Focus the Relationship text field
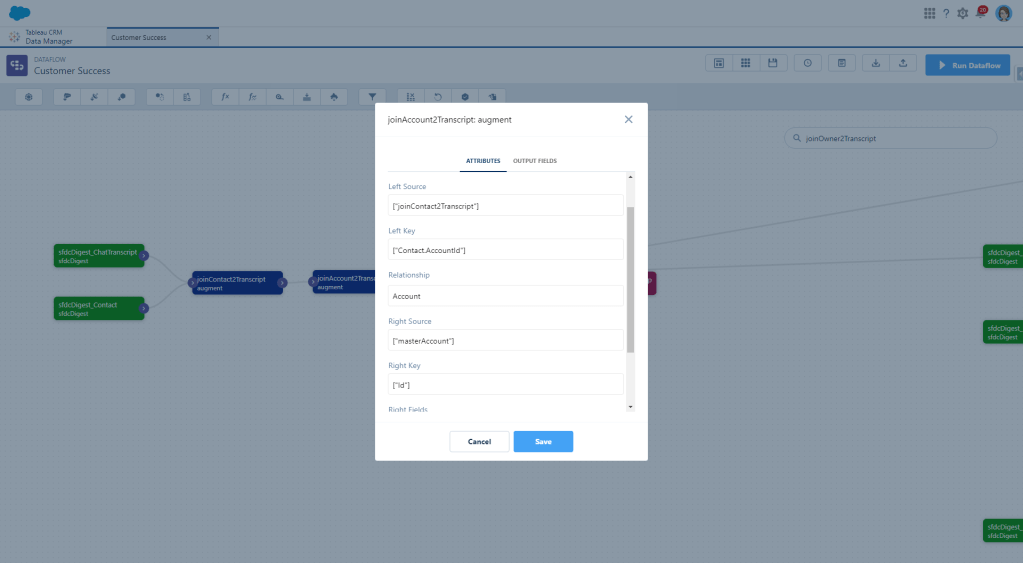The height and width of the screenshot is (563, 1023). coord(505,296)
